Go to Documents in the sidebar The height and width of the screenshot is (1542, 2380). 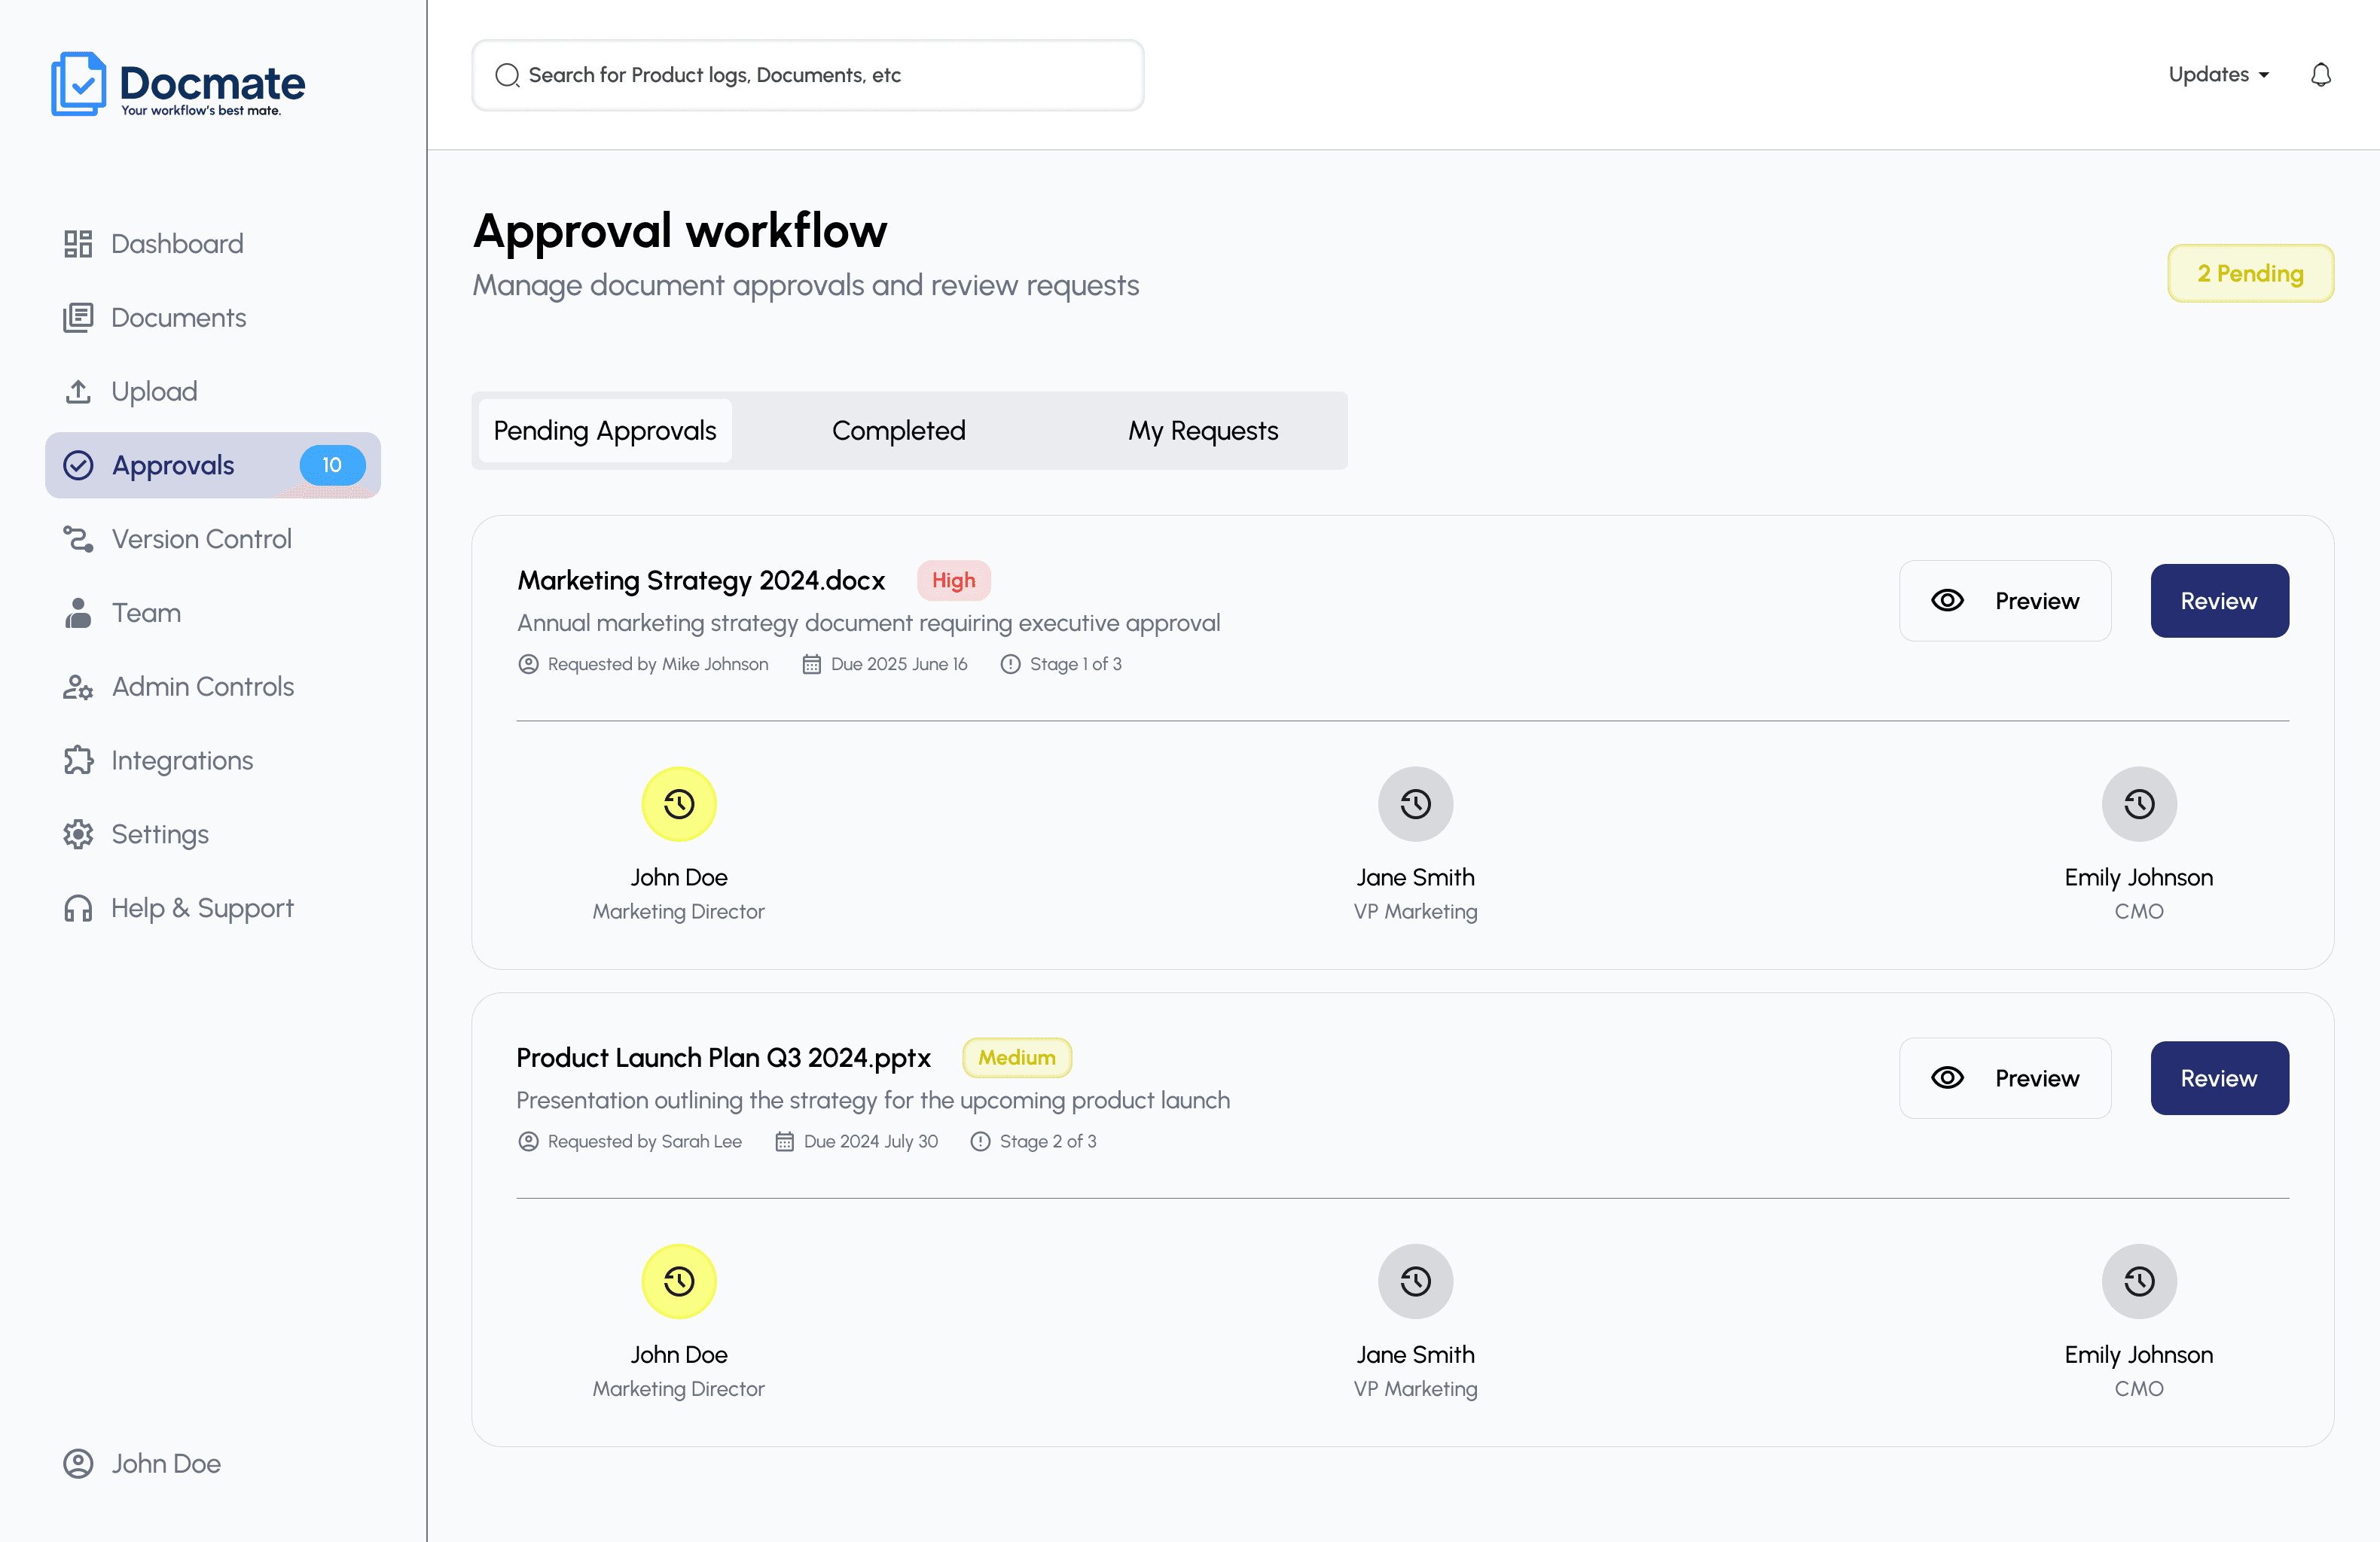155,318
